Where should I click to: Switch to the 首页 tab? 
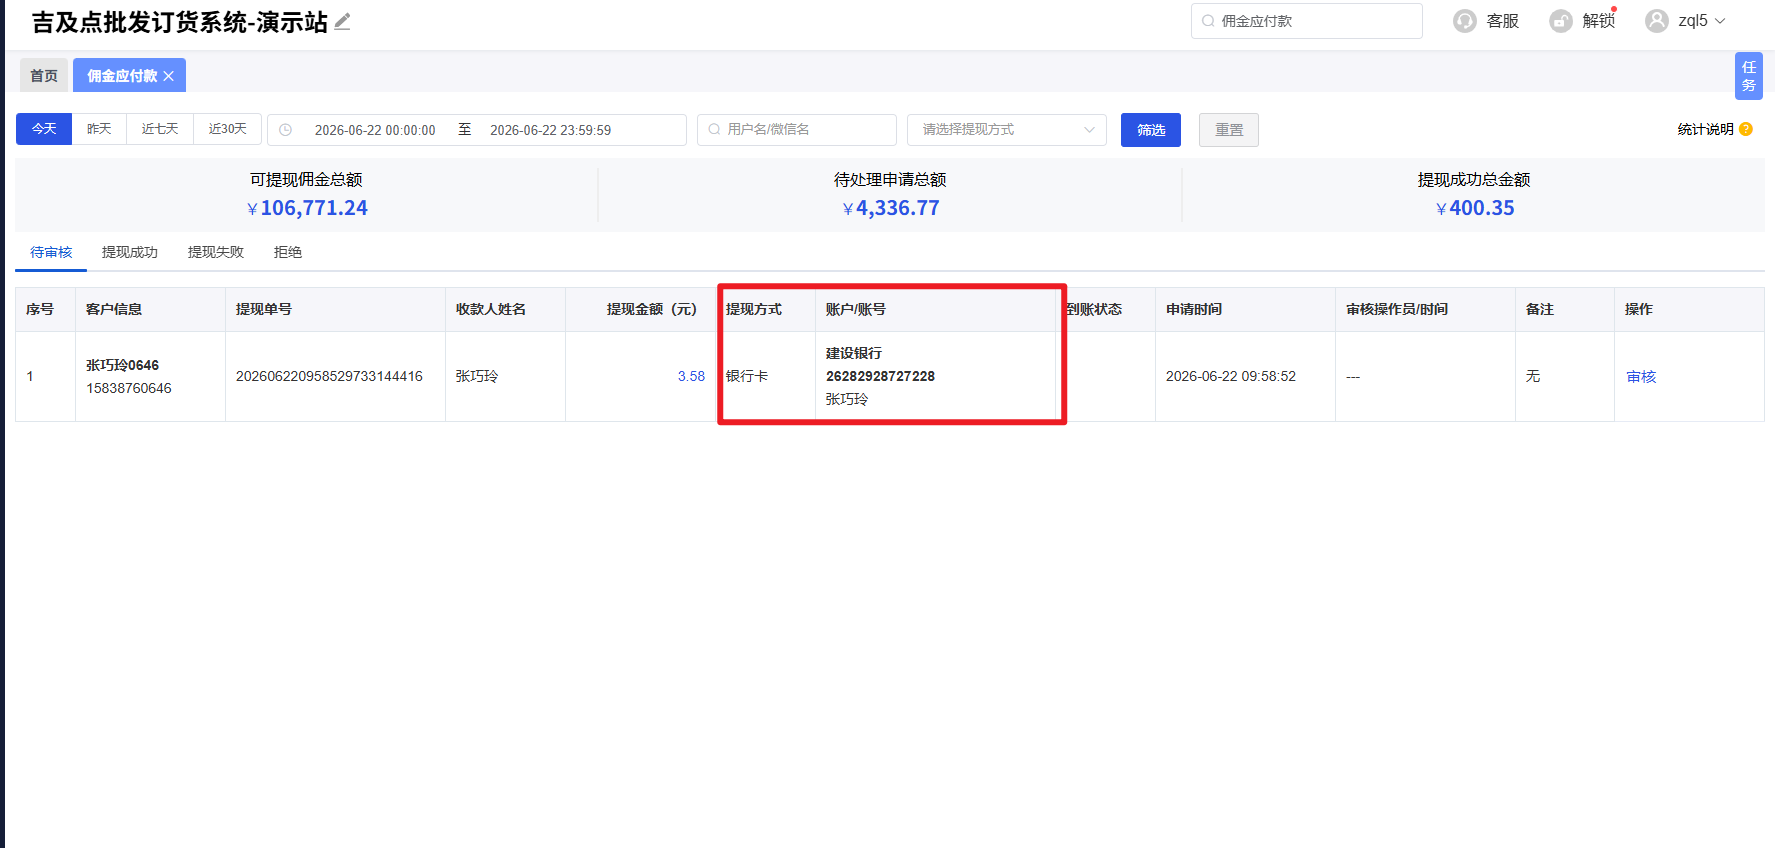tap(44, 76)
